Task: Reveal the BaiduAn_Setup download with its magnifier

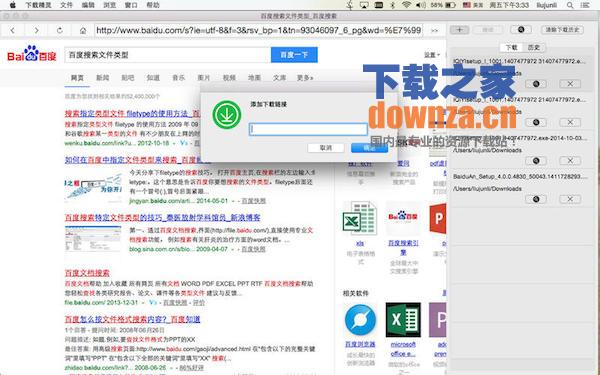Action: tap(536, 199)
